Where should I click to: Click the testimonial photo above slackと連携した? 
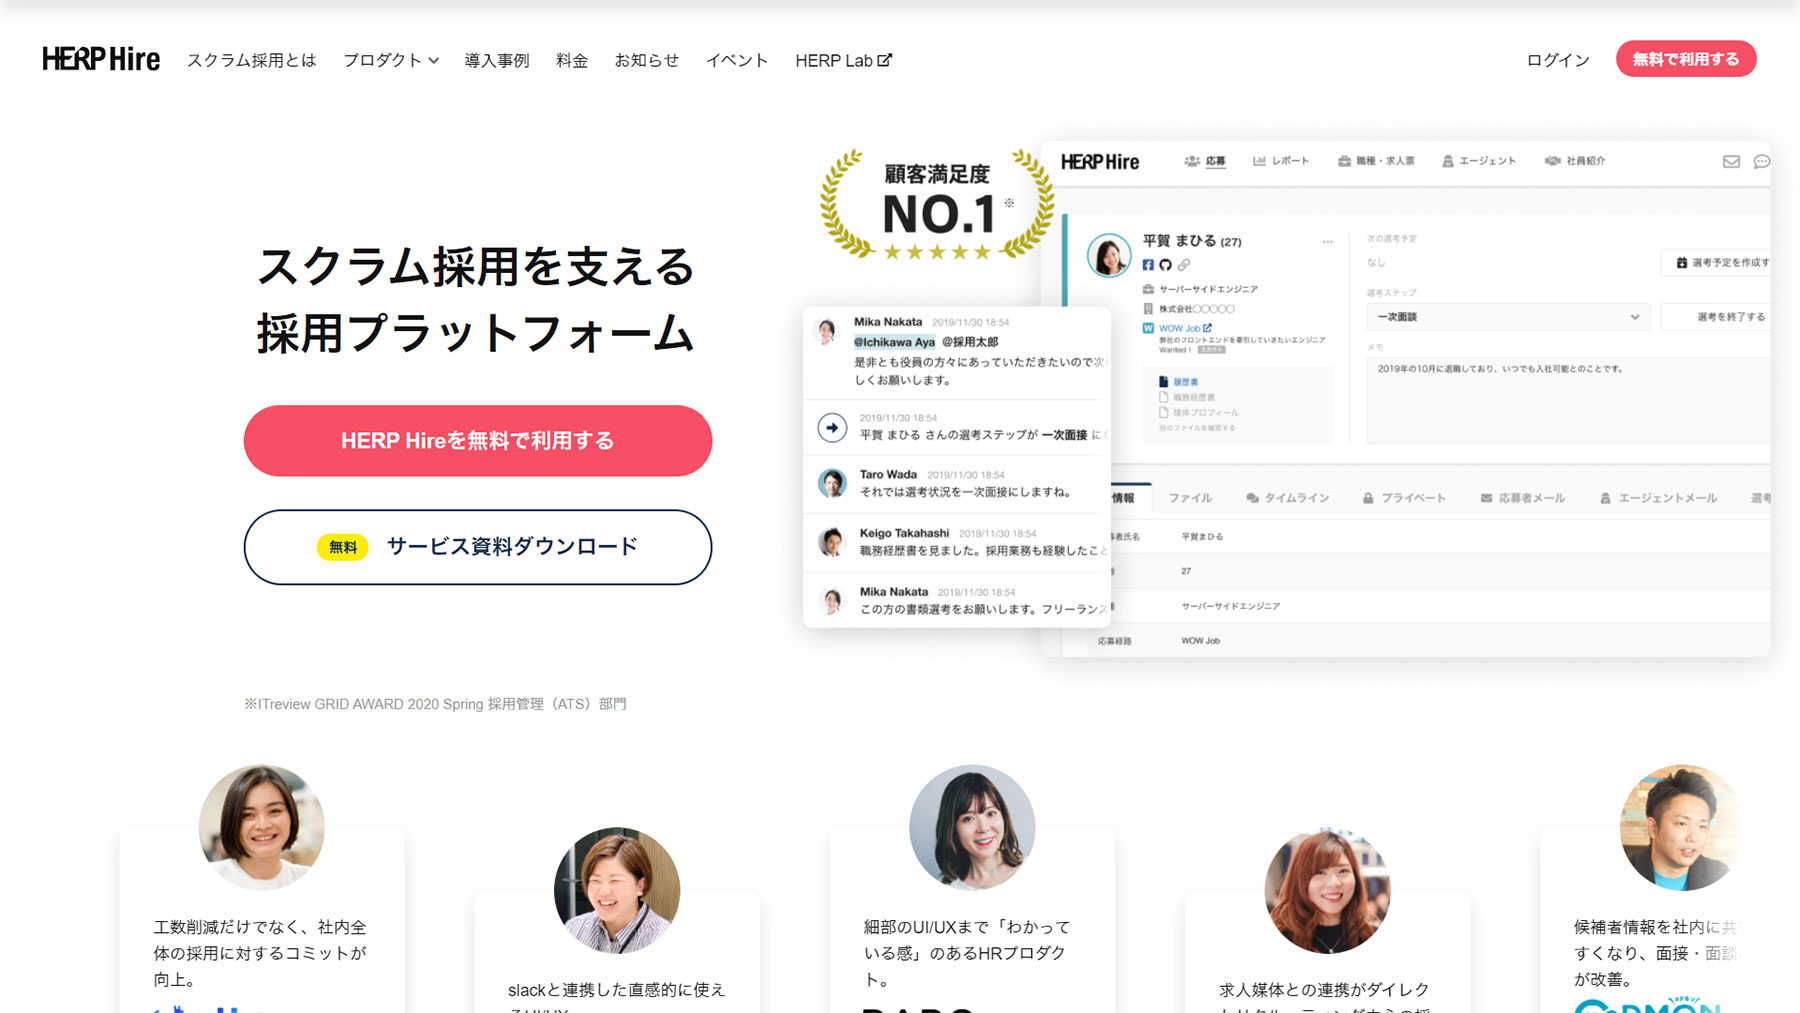[617, 891]
